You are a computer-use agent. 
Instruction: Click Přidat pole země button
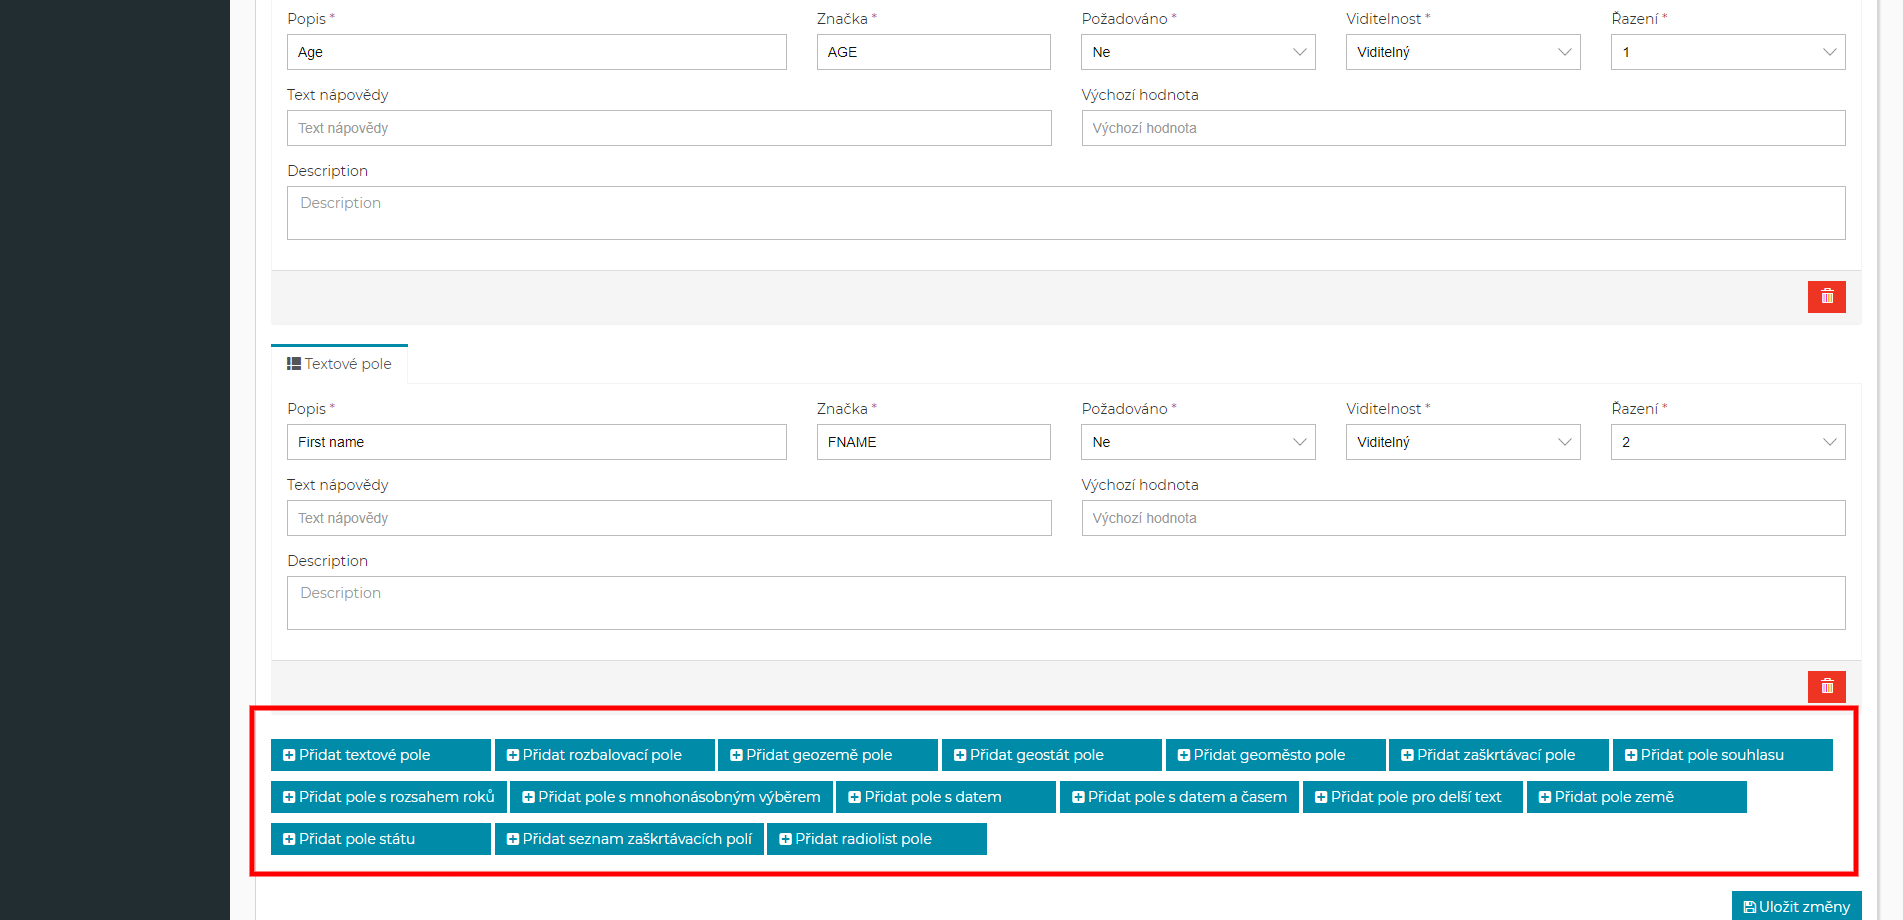click(x=1637, y=797)
